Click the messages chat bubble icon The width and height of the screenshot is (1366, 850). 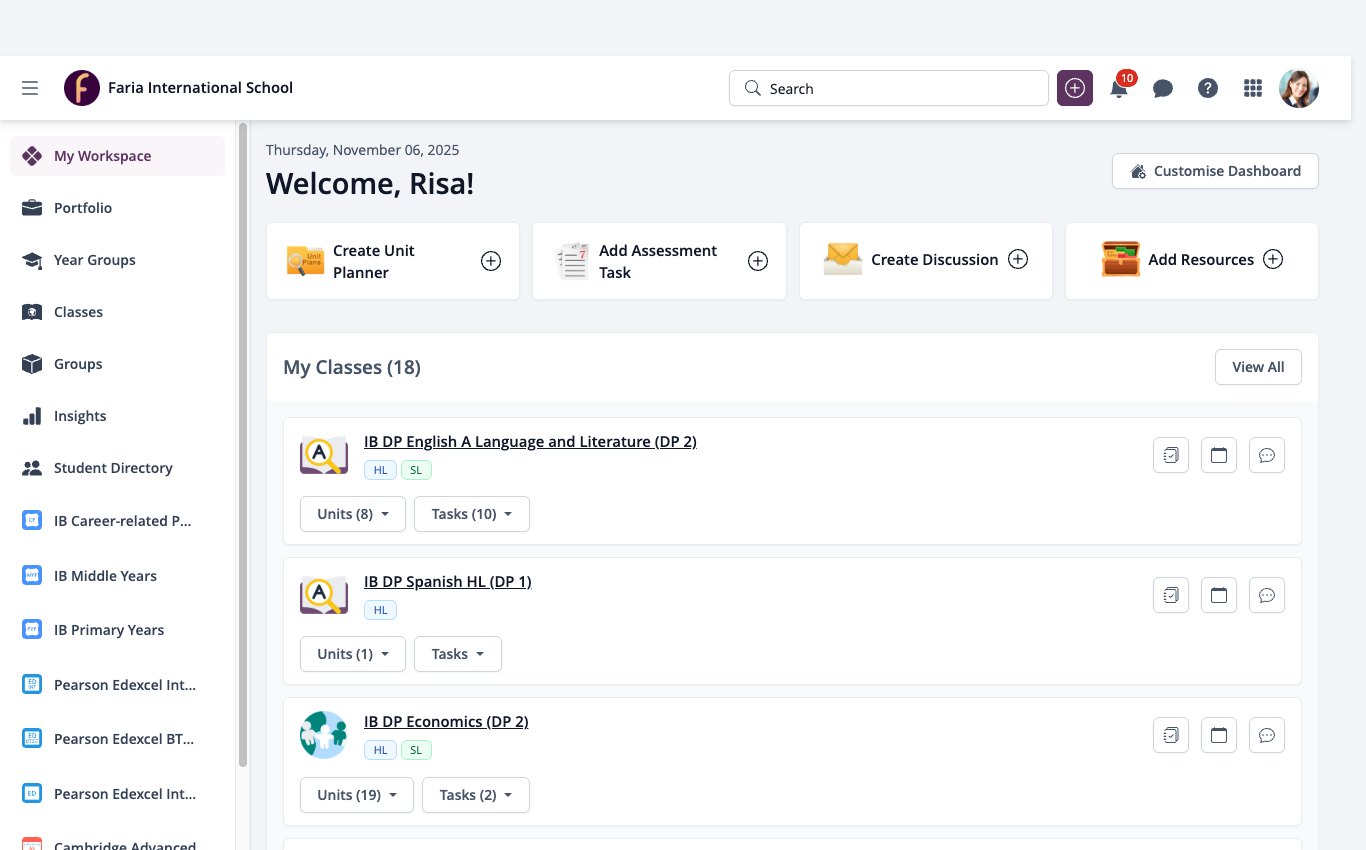coord(1163,88)
